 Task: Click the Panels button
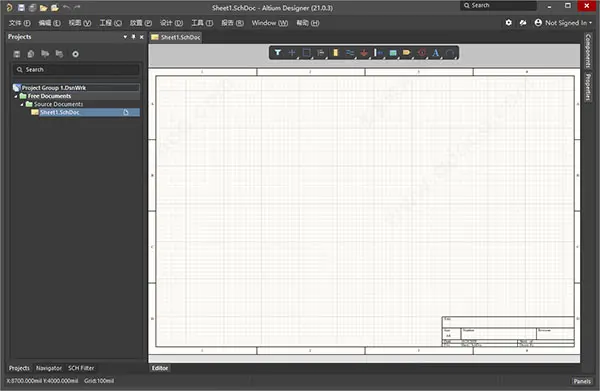click(582, 381)
